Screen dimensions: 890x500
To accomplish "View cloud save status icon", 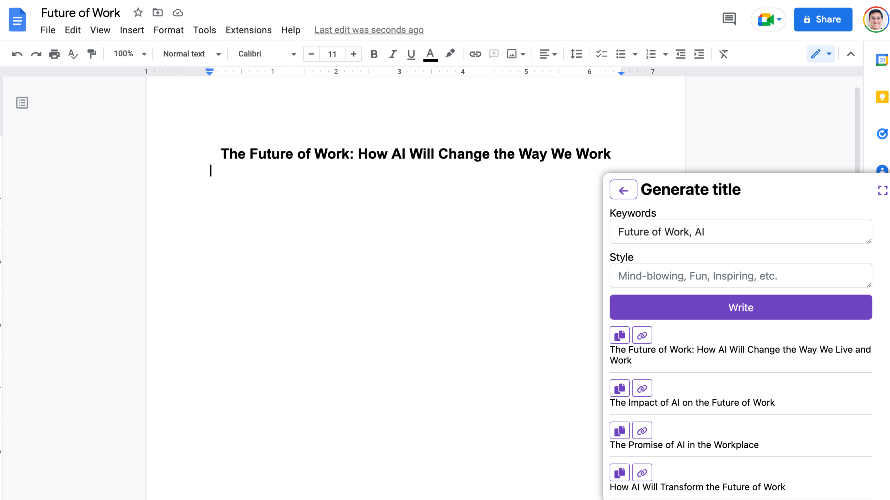I will click(178, 12).
